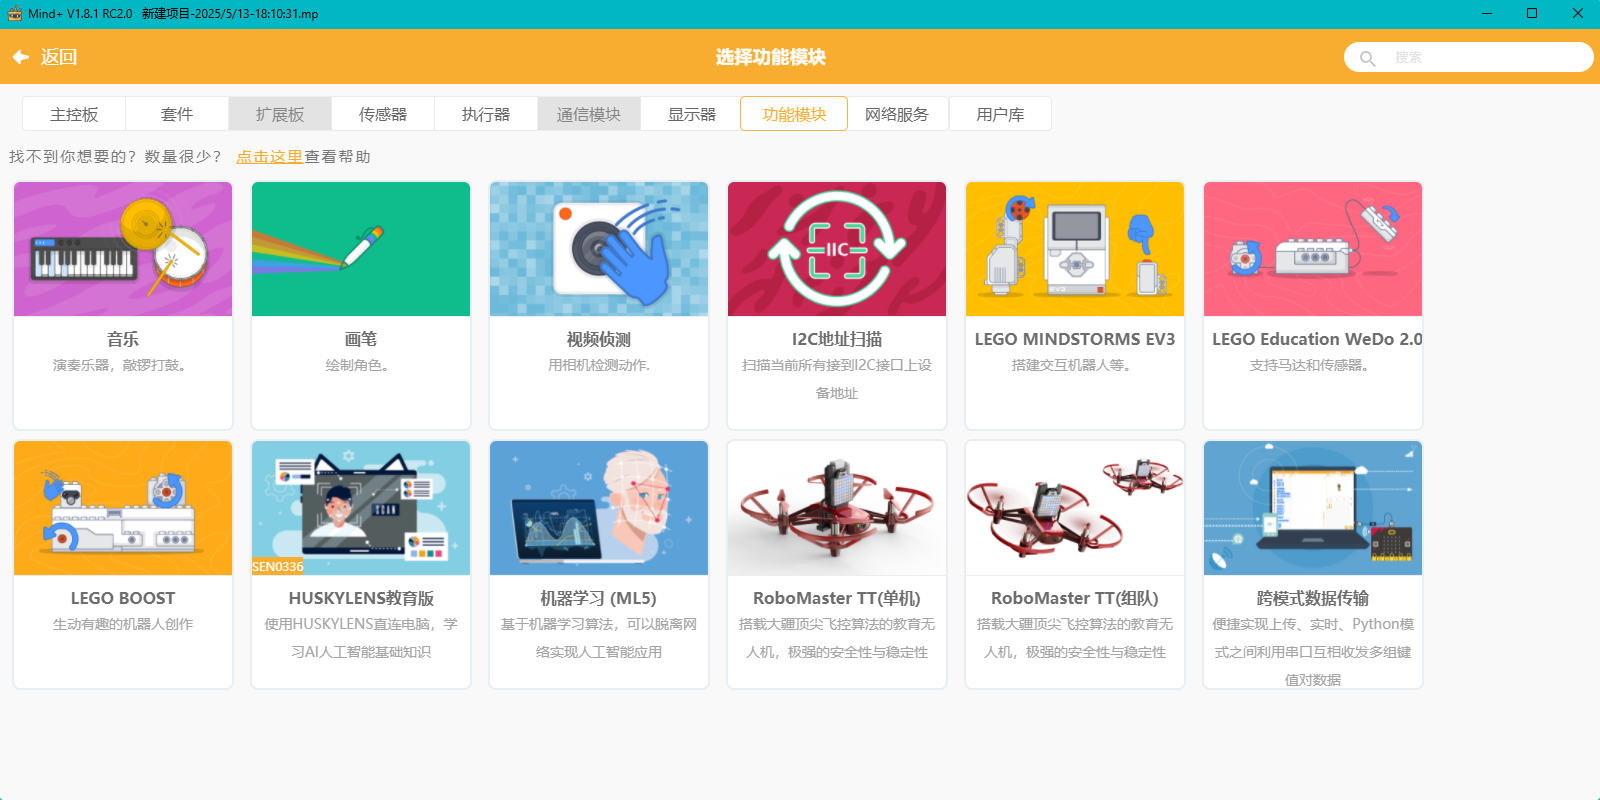This screenshot has height=800, width=1600.
Task: Click the RoboMaster TT(单机) title
Action: pos(837,598)
